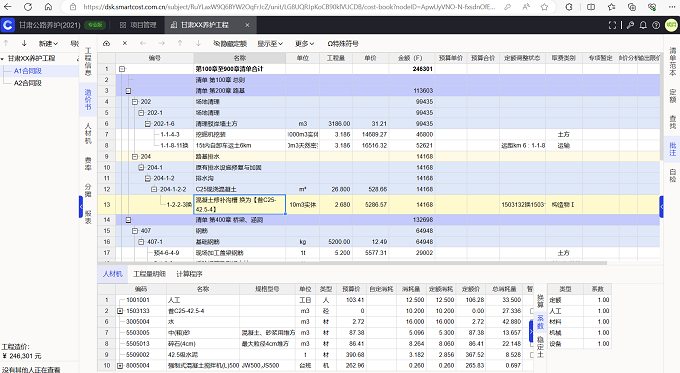Collapse the 204-1-2-2 tree node
This screenshot has height=373, width=680.
(154, 190)
